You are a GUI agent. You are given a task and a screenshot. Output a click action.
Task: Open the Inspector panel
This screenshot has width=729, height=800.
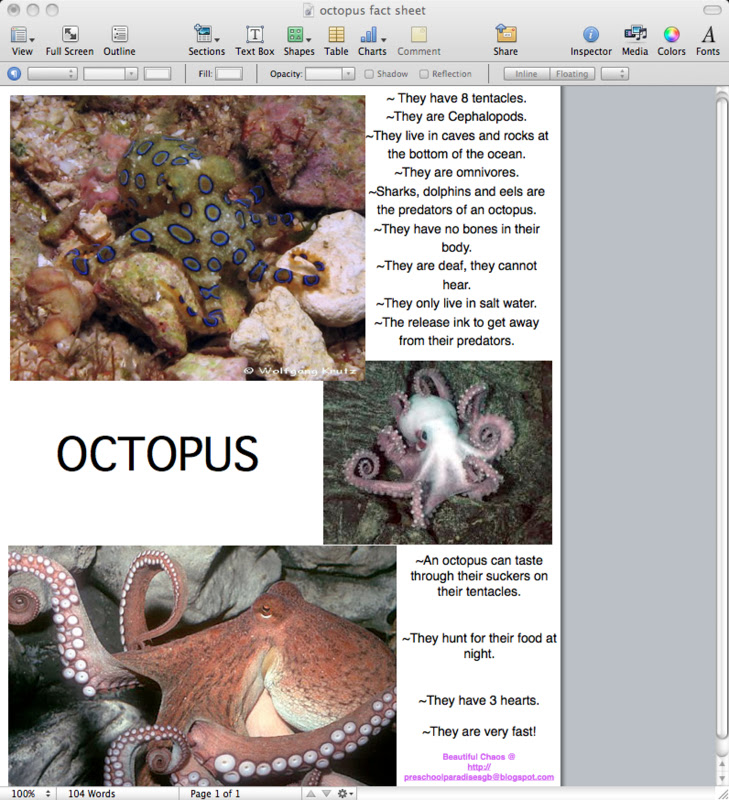(x=591, y=41)
